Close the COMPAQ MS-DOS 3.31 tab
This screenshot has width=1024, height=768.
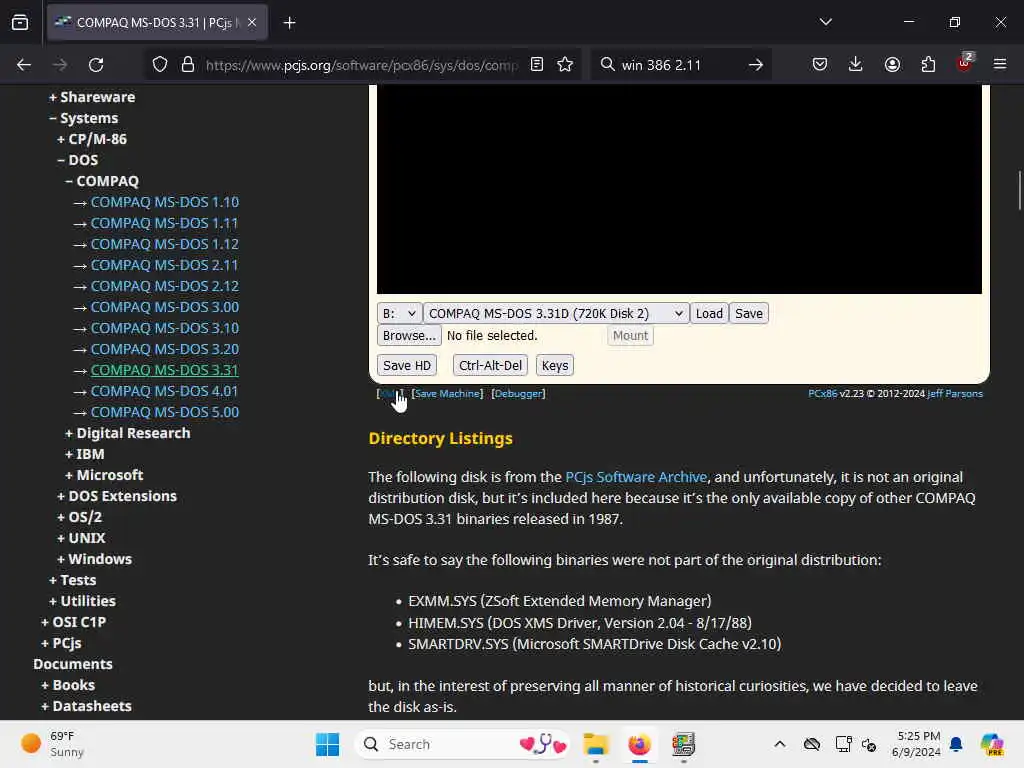tap(252, 22)
